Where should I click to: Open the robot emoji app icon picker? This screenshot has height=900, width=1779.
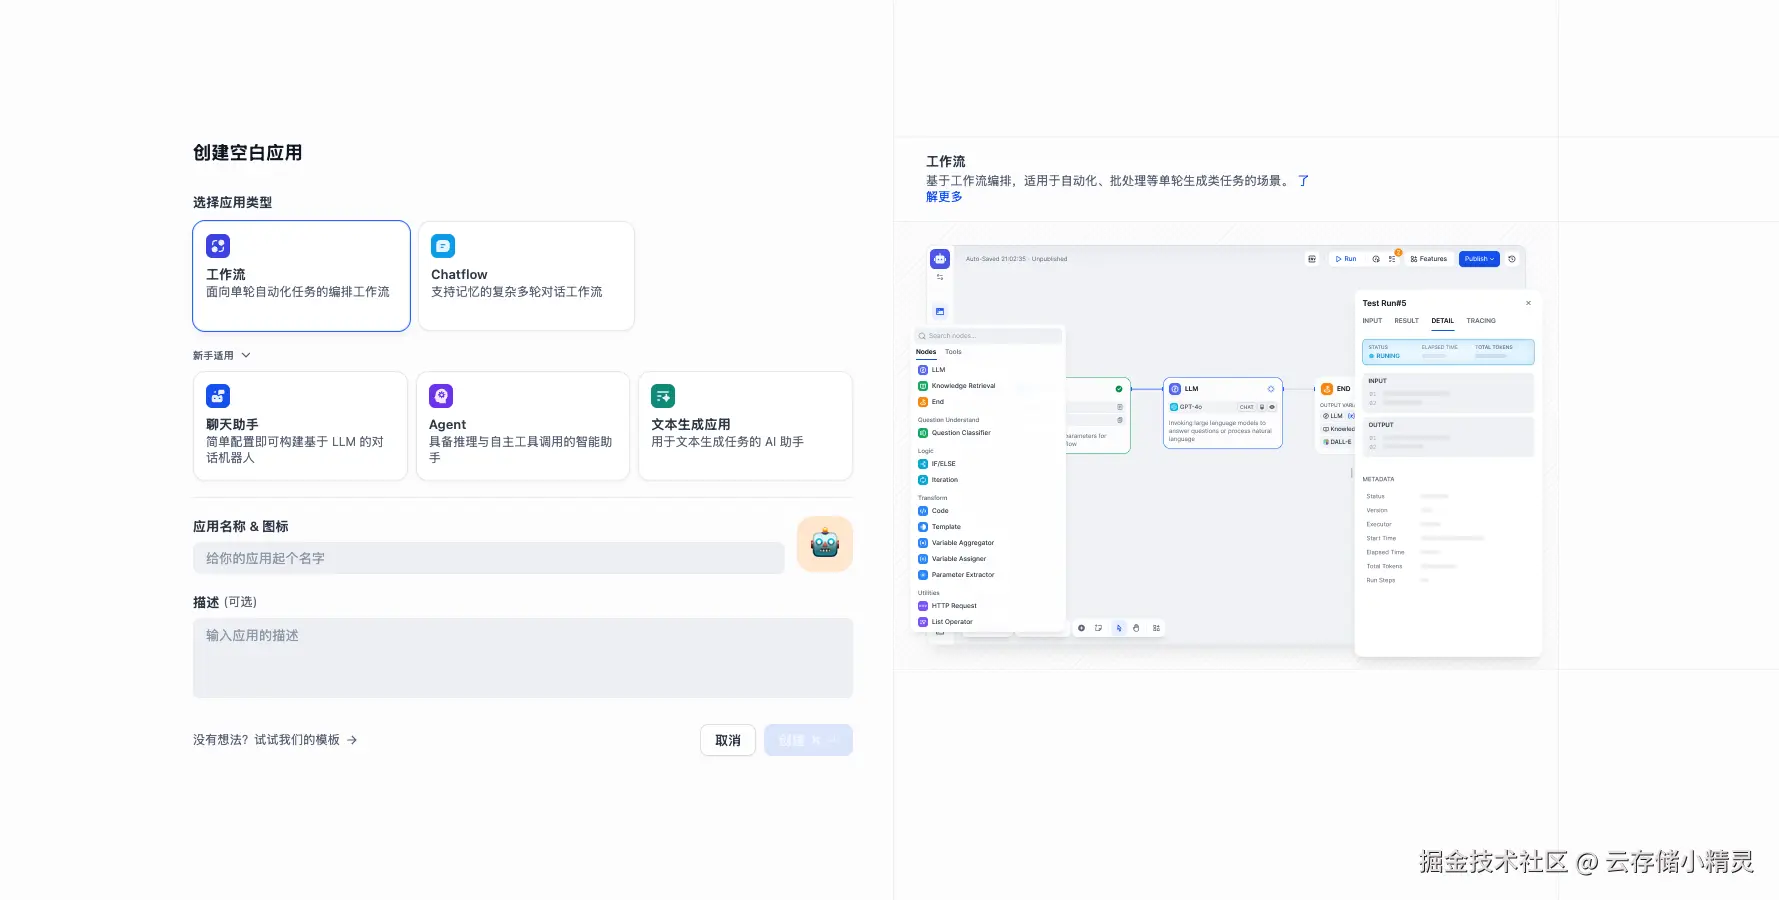click(x=824, y=543)
